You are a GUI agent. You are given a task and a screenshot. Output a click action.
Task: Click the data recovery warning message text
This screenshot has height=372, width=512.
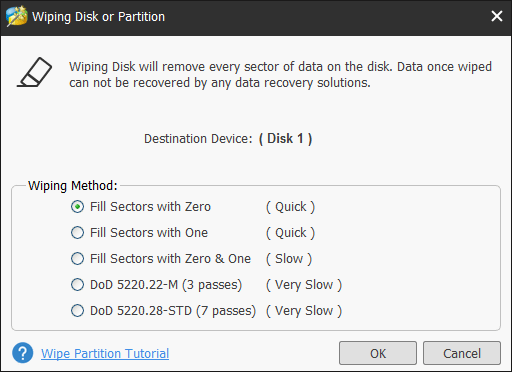(x=280, y=75)
